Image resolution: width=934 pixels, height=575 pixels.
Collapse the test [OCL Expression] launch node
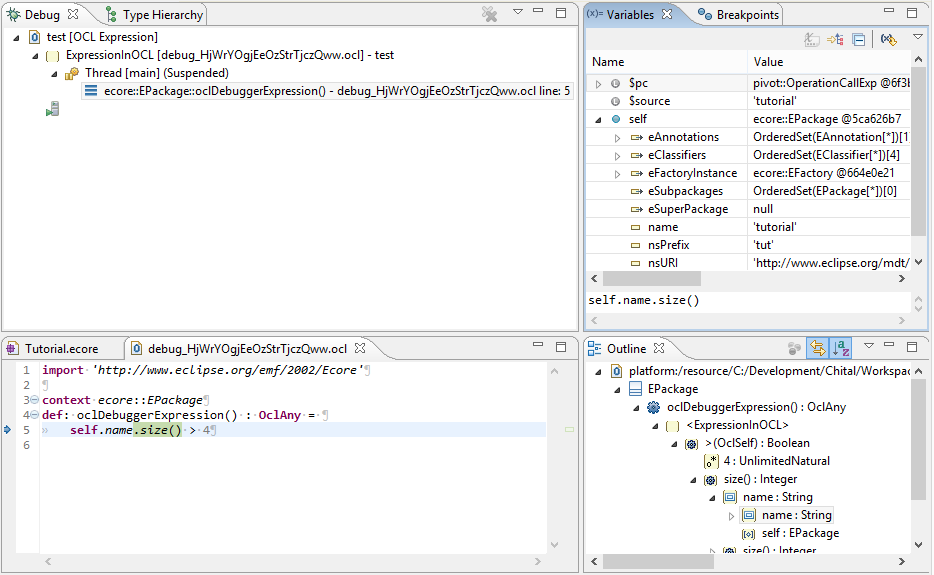(x=16, y=38)
